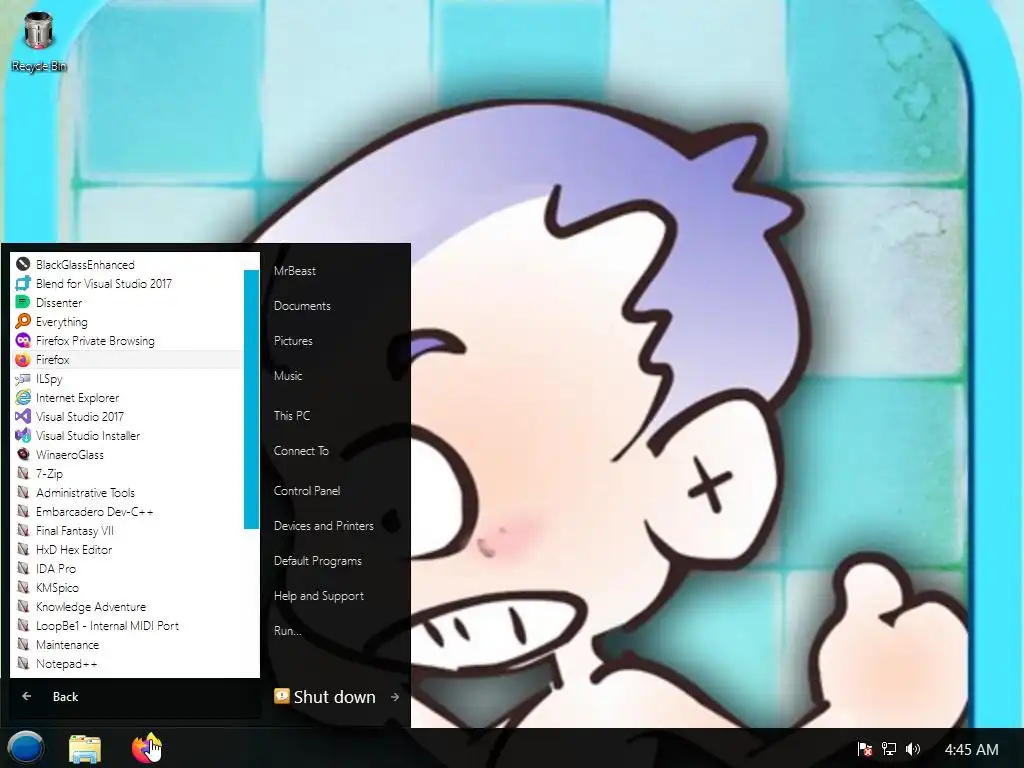Expand the Maintenance folder
Screen dimensions: 1024x768
[127, 644]
